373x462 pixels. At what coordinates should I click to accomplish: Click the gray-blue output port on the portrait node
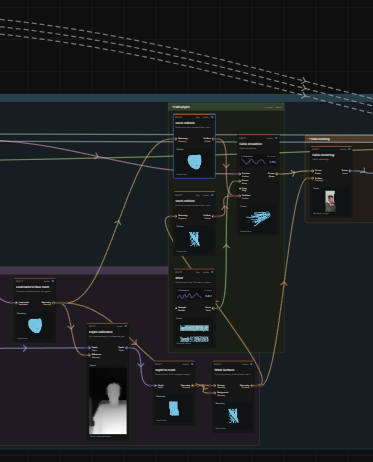coord(350,171)
